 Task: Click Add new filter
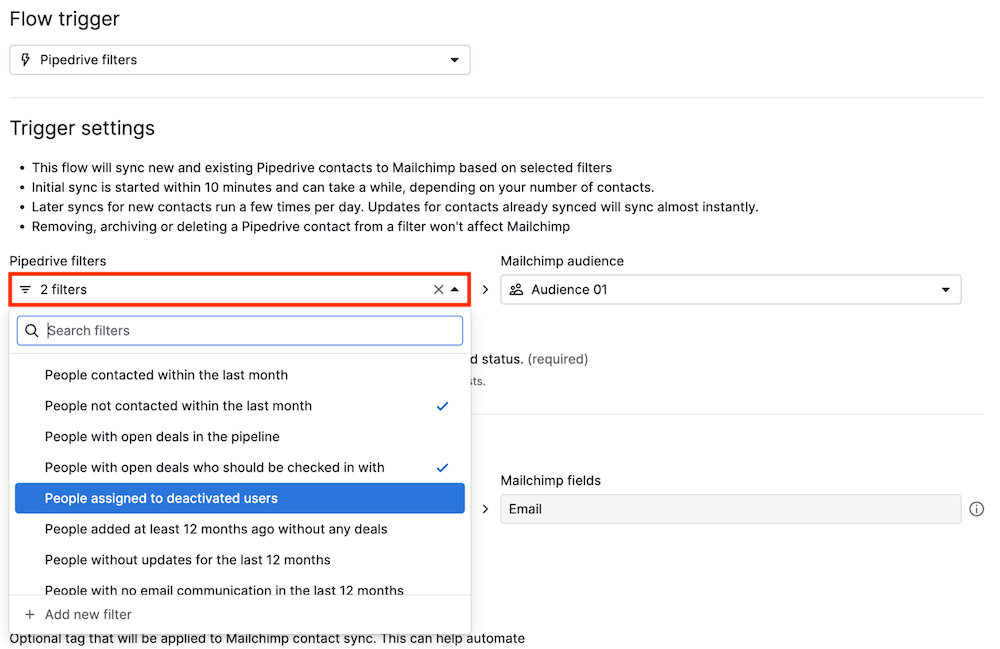tap(88, 615)
